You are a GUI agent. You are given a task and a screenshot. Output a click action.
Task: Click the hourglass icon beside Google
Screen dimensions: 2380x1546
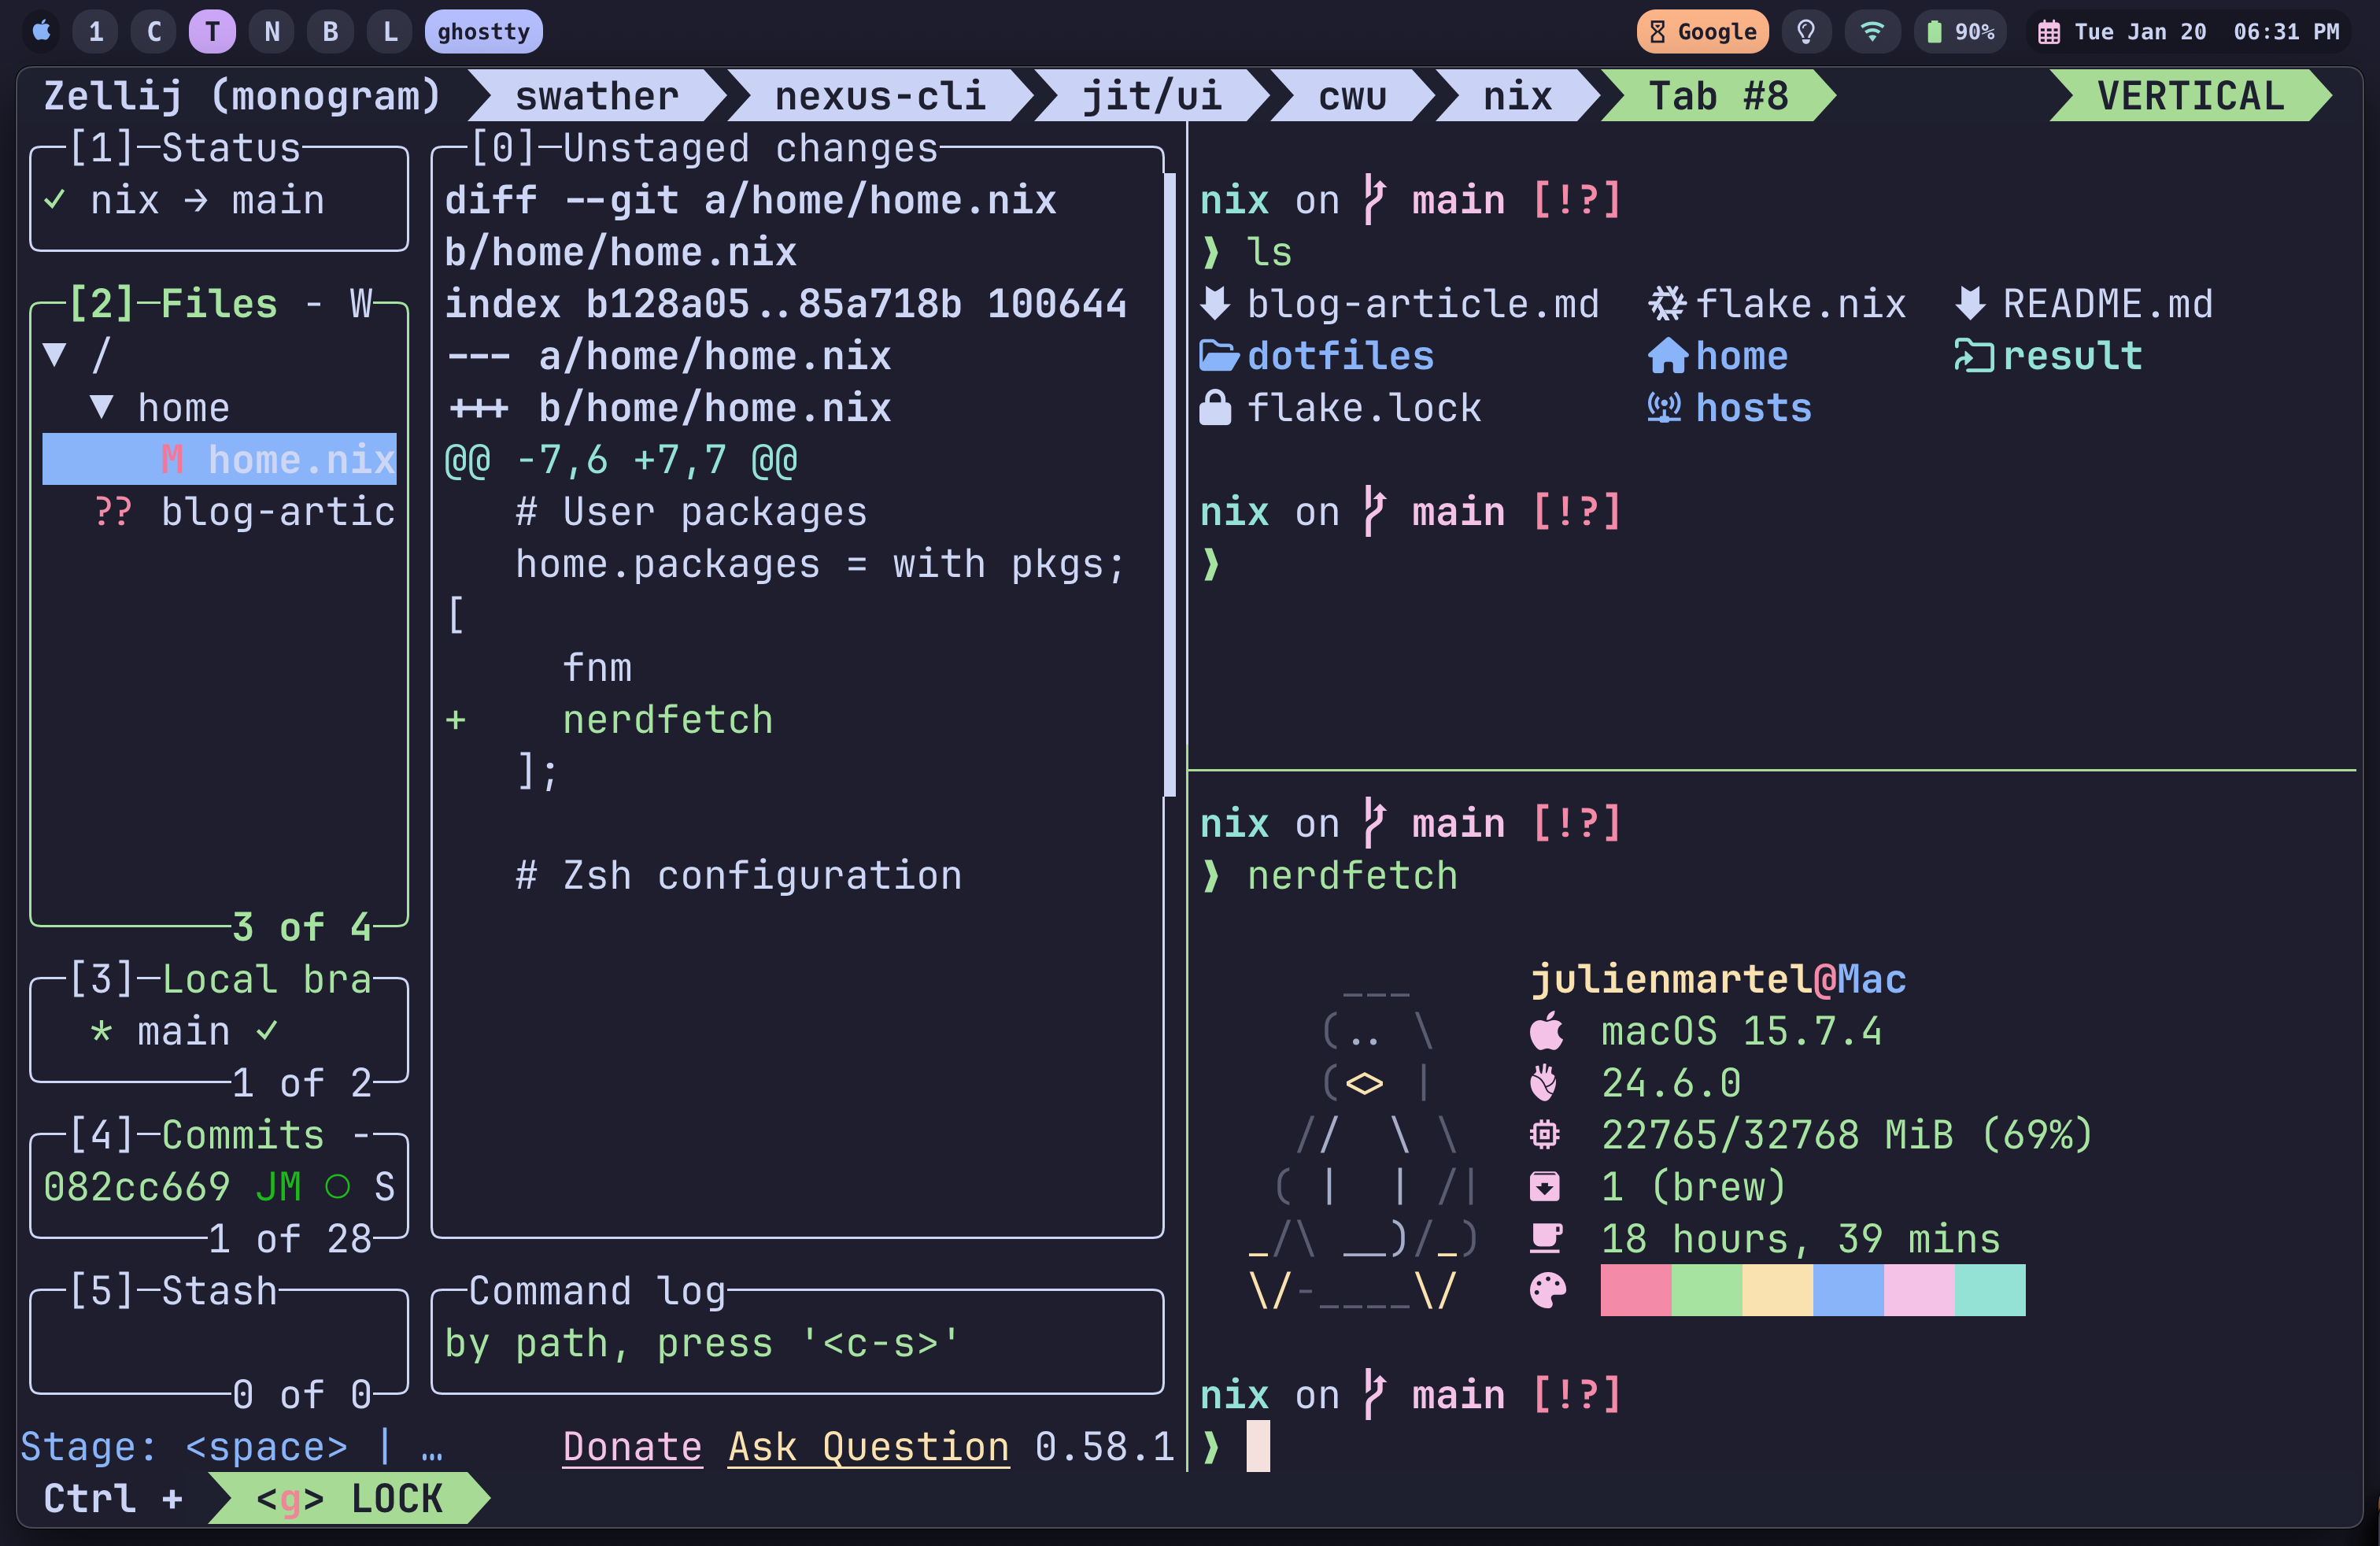pos(1657,32)
